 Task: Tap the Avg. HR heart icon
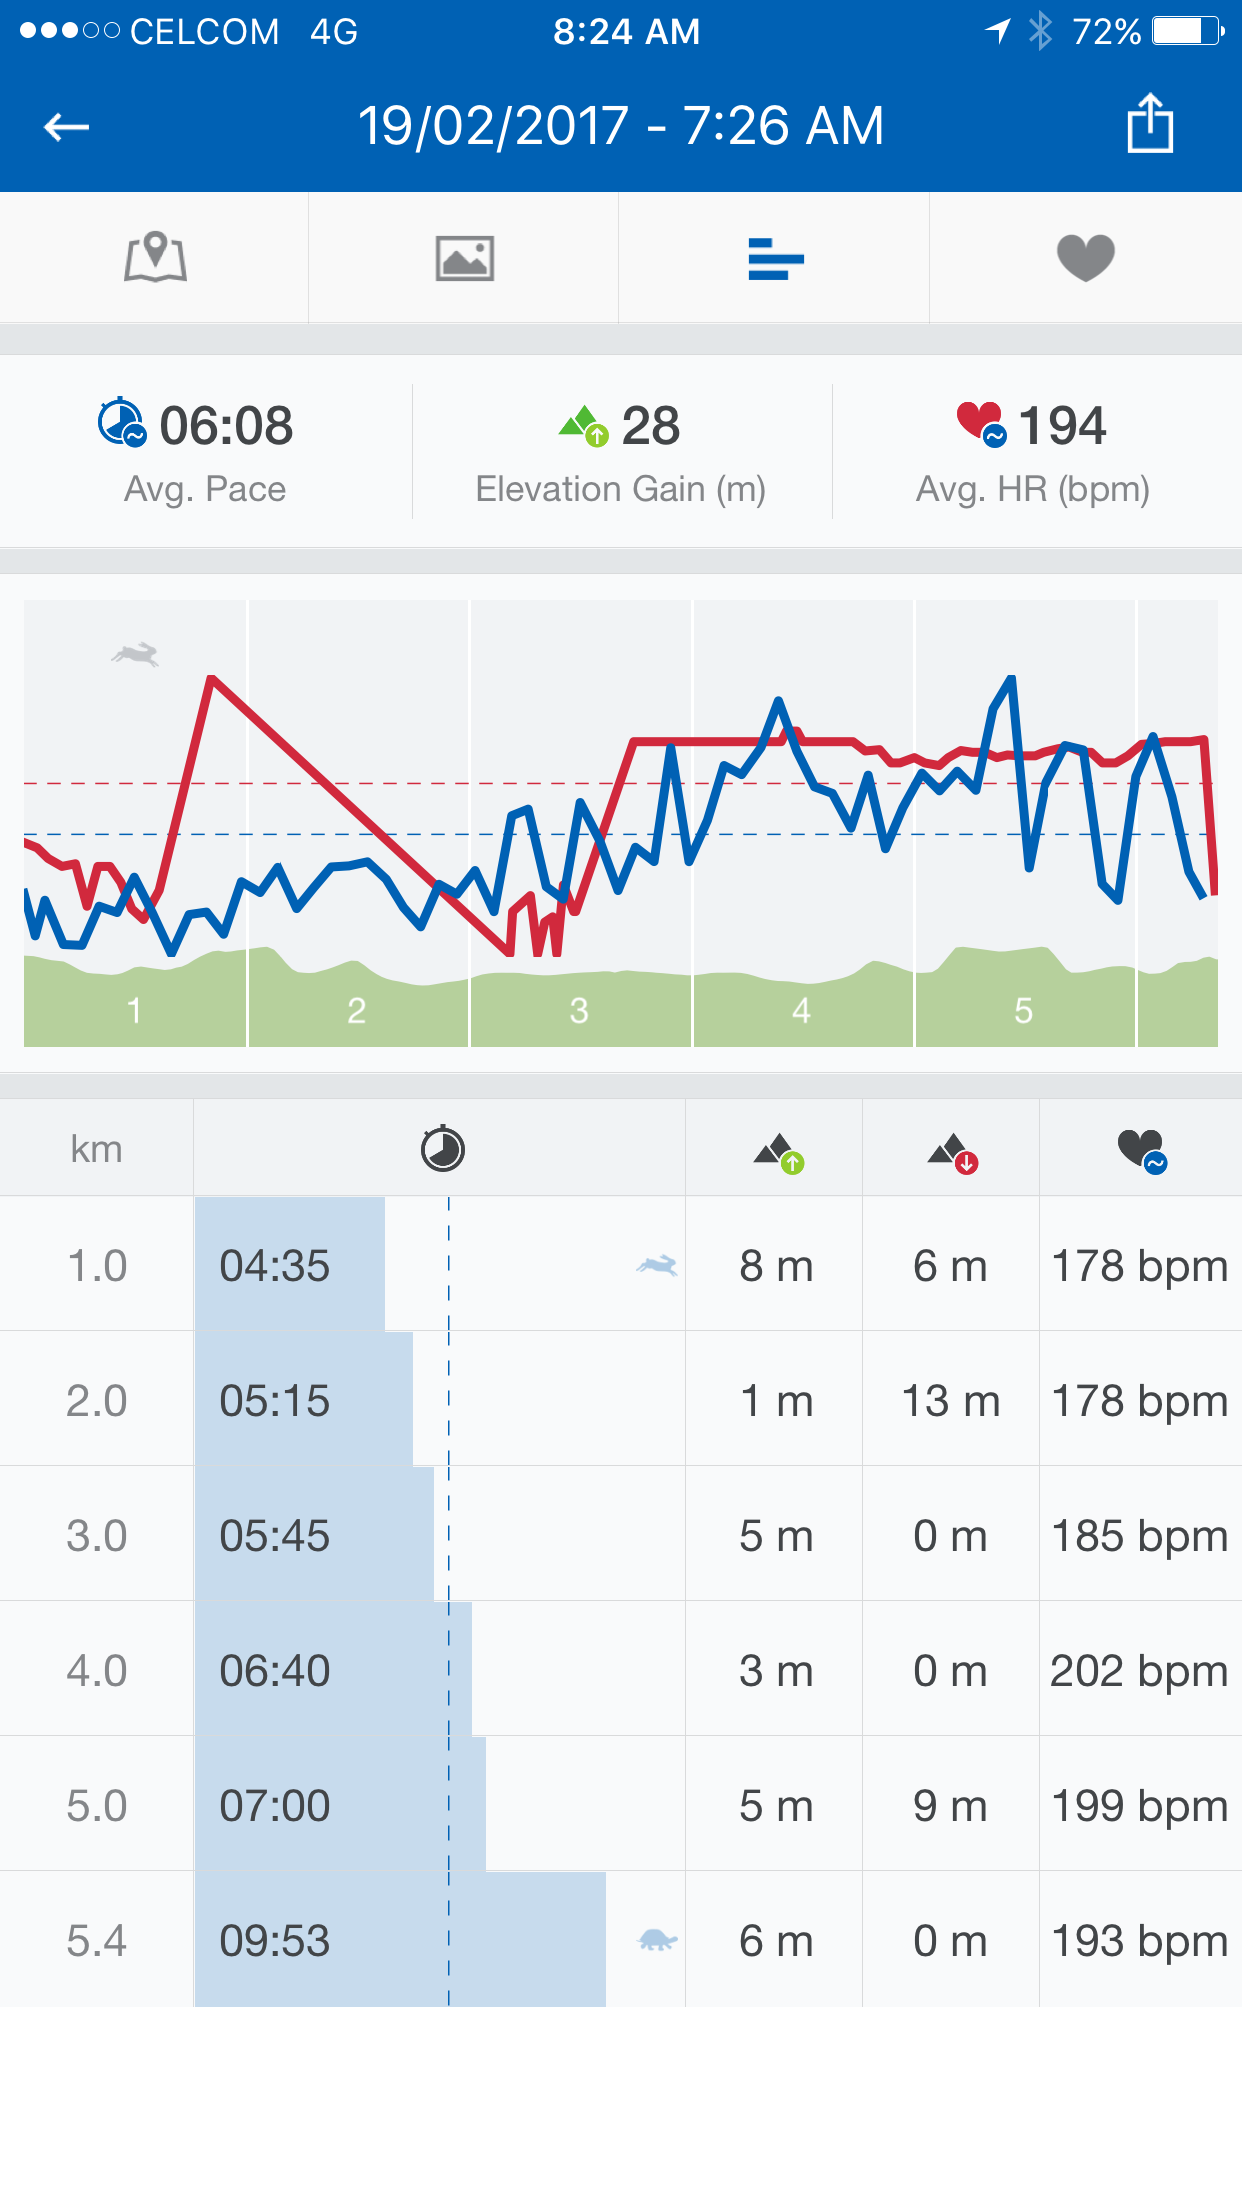click(981, 423)
